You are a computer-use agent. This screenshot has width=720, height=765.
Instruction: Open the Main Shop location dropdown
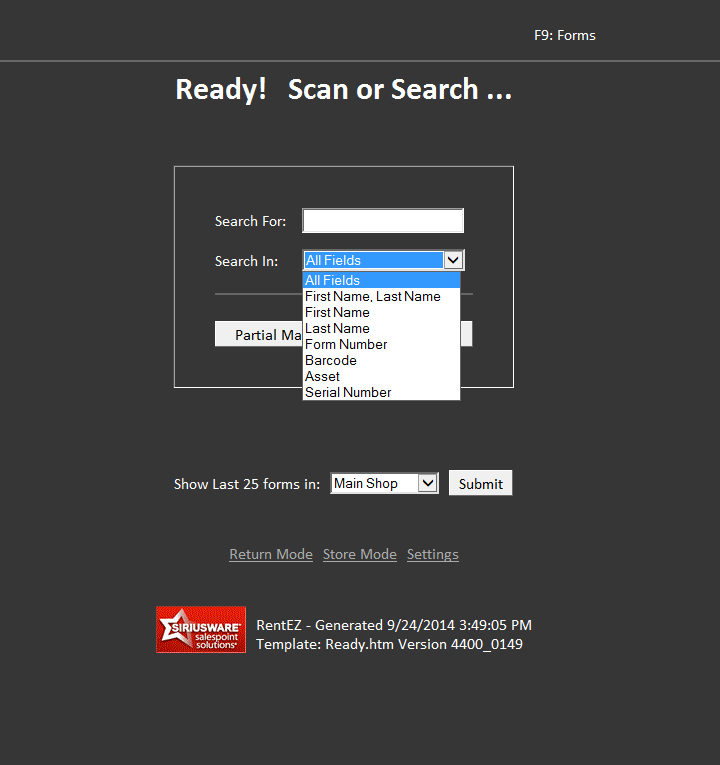(x=384, y=483)
